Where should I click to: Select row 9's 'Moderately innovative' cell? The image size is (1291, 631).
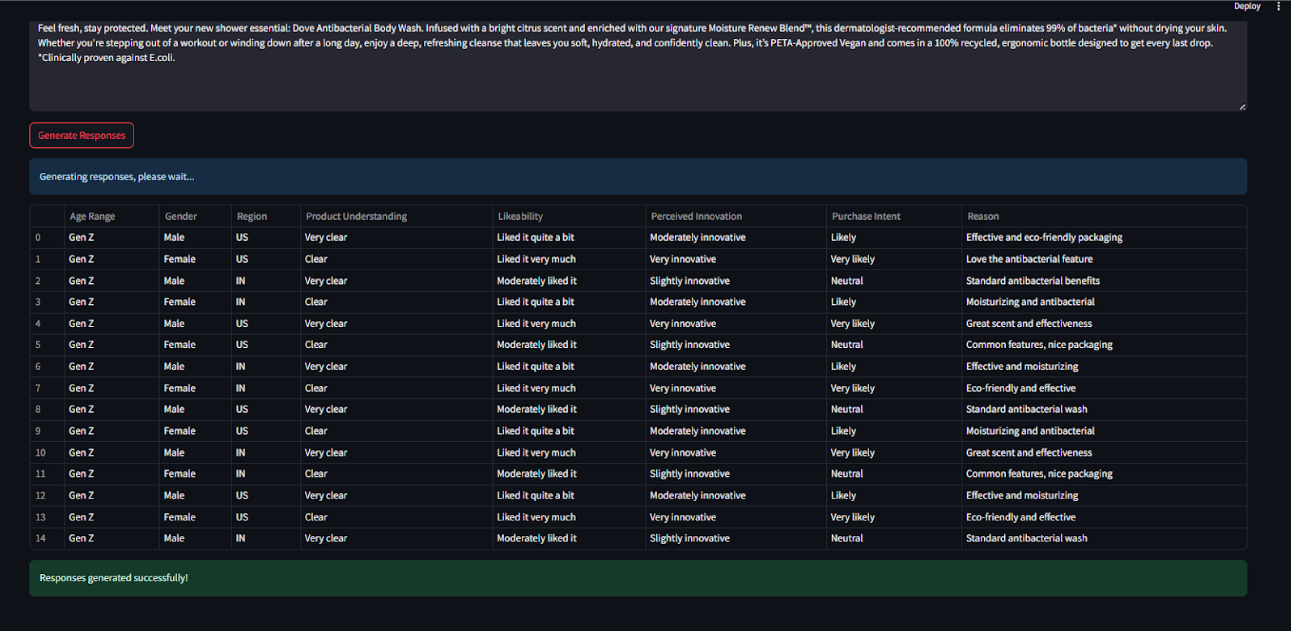(x=736, y=431)
